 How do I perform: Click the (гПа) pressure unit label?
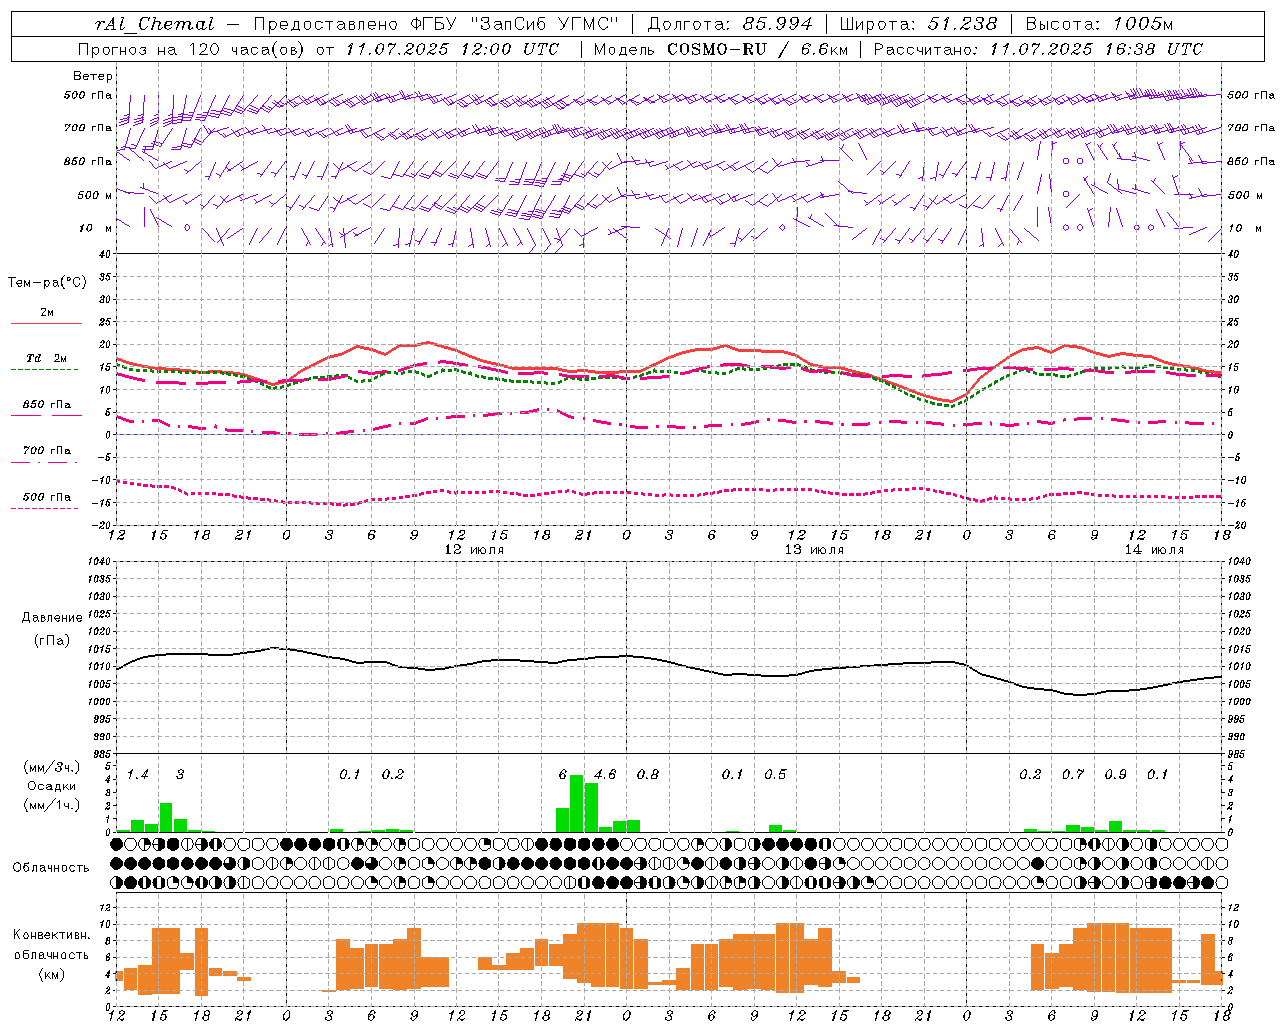click(52, 640)
